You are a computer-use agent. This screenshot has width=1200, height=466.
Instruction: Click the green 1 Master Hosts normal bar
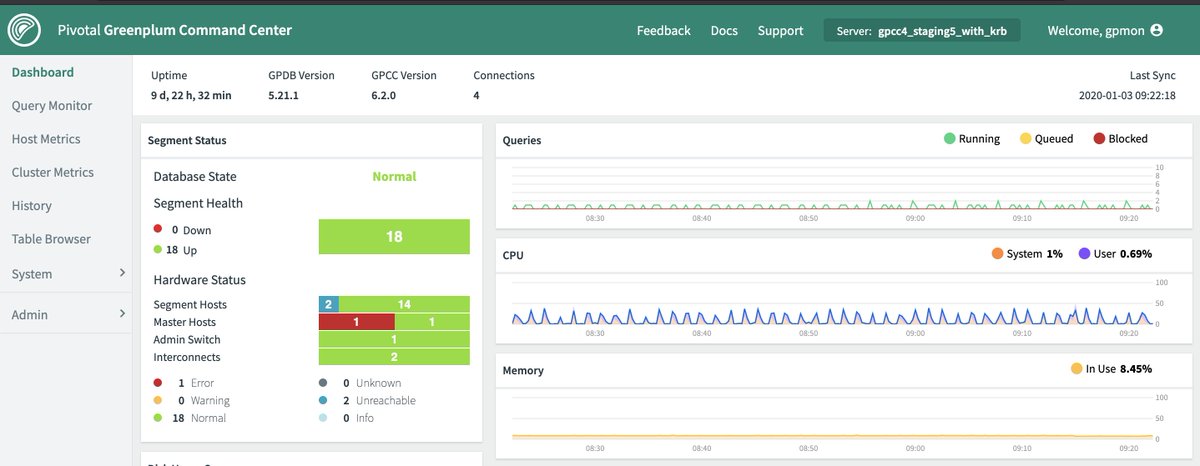432,322
